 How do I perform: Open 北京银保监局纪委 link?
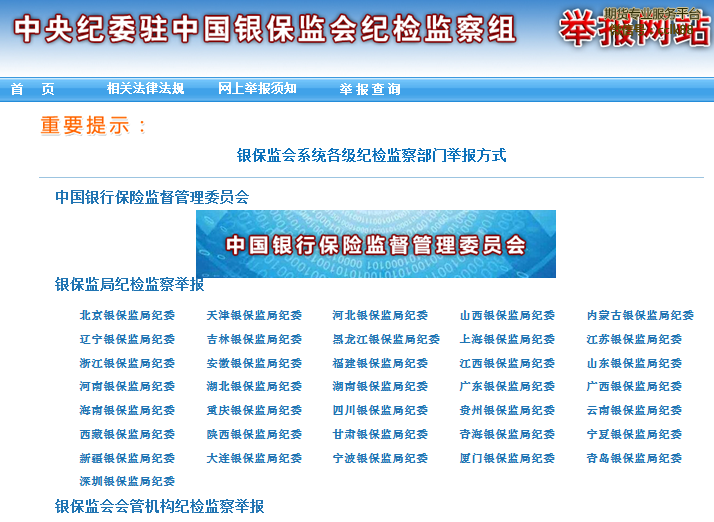[127, 315]
